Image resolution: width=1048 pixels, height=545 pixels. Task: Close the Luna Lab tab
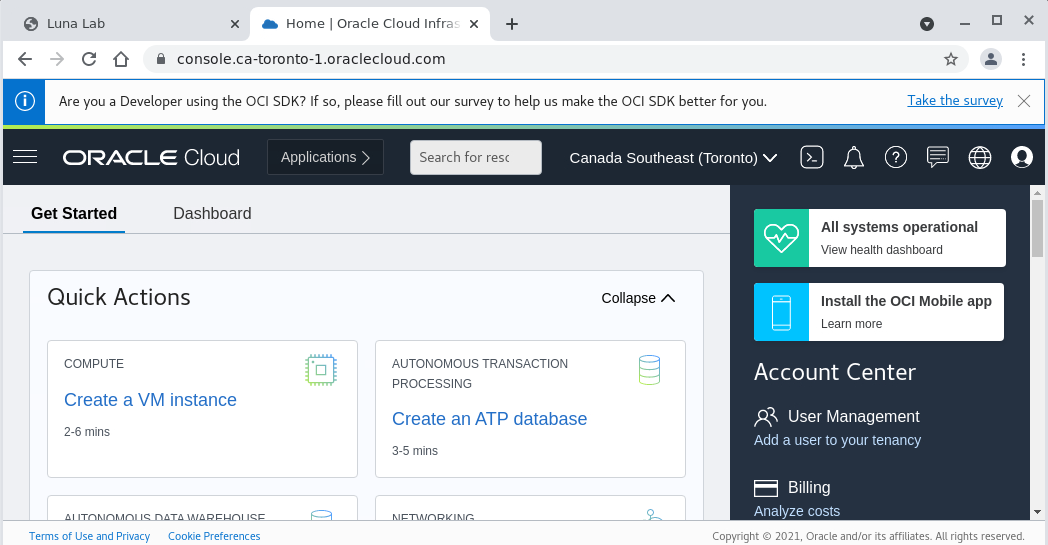tap(235, 24)
